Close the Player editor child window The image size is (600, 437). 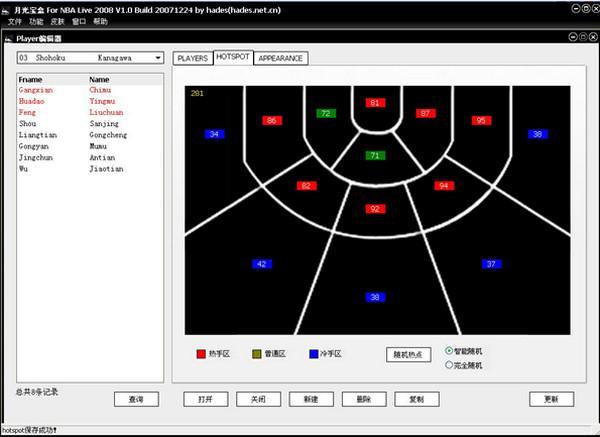[593, 37]
